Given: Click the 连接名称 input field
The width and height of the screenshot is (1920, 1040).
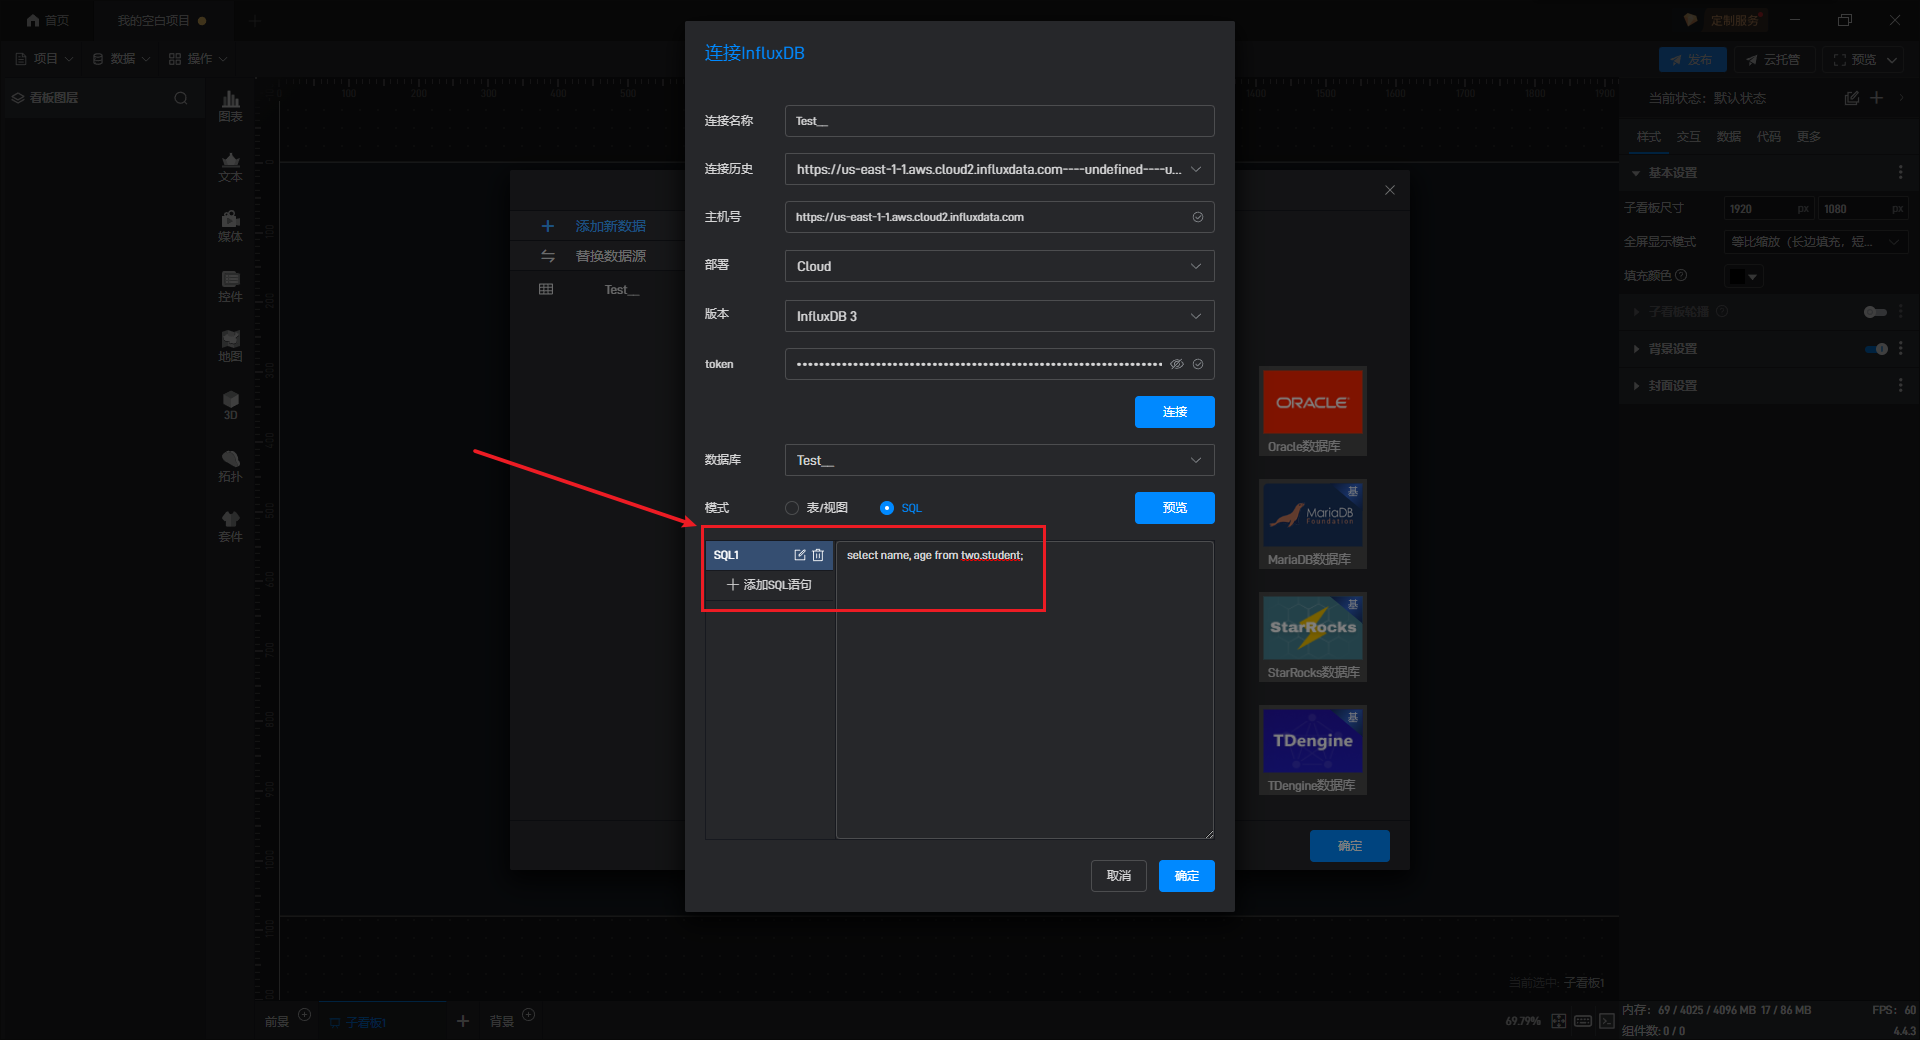Looking at the screenshot, I should click(999, 121).
